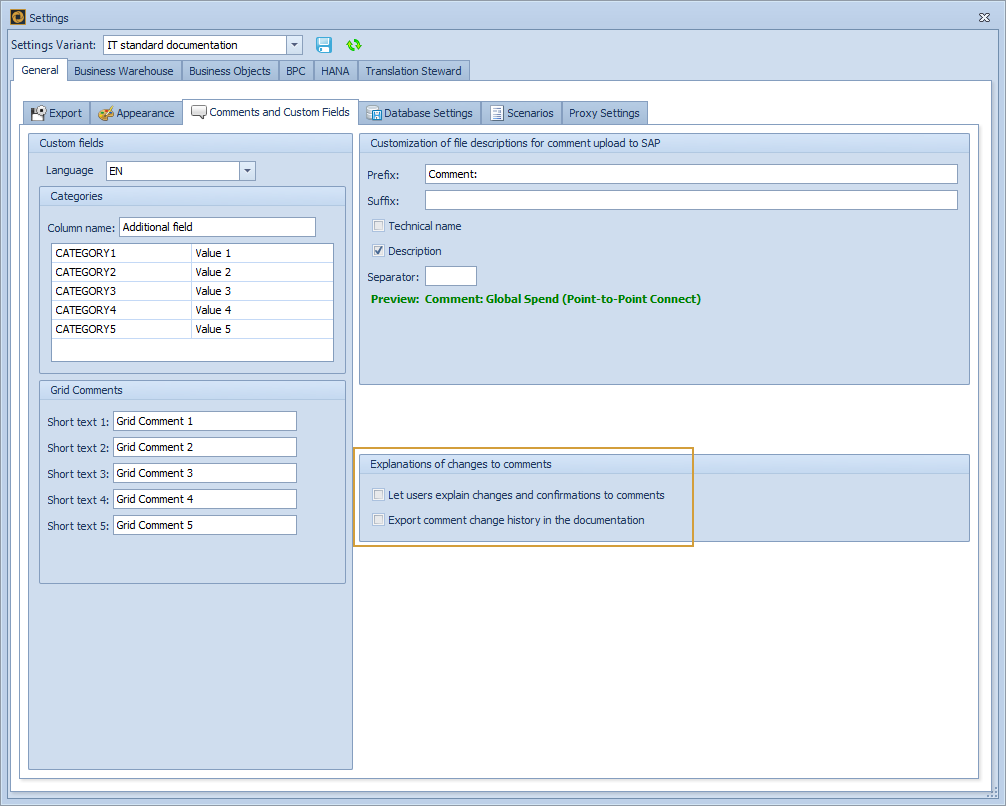1006x806 pixels.
Task: Expand the Language dropdown
Action: point(247,171)
